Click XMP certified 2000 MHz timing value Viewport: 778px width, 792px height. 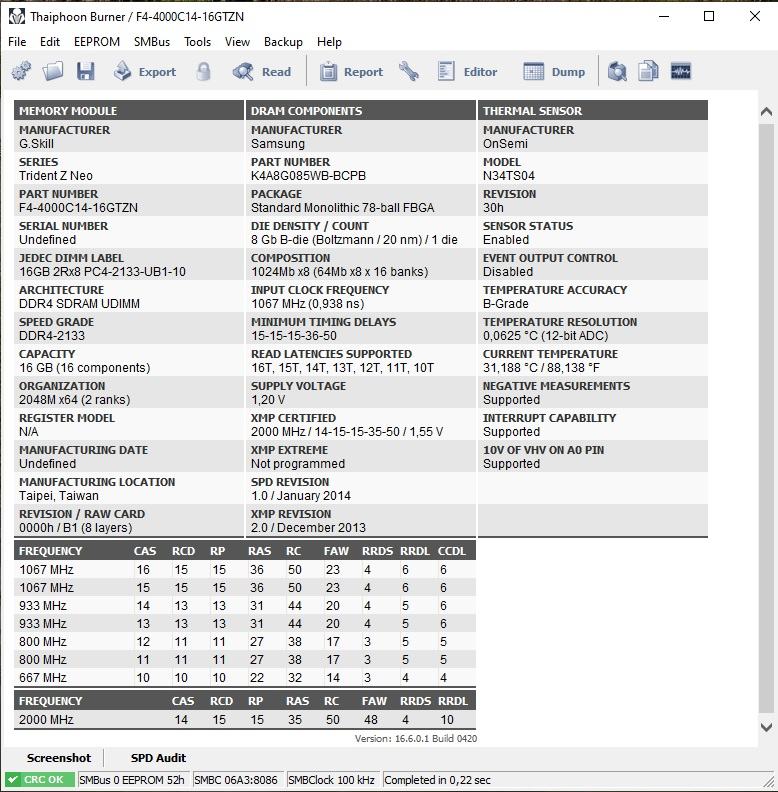[347, 431]
